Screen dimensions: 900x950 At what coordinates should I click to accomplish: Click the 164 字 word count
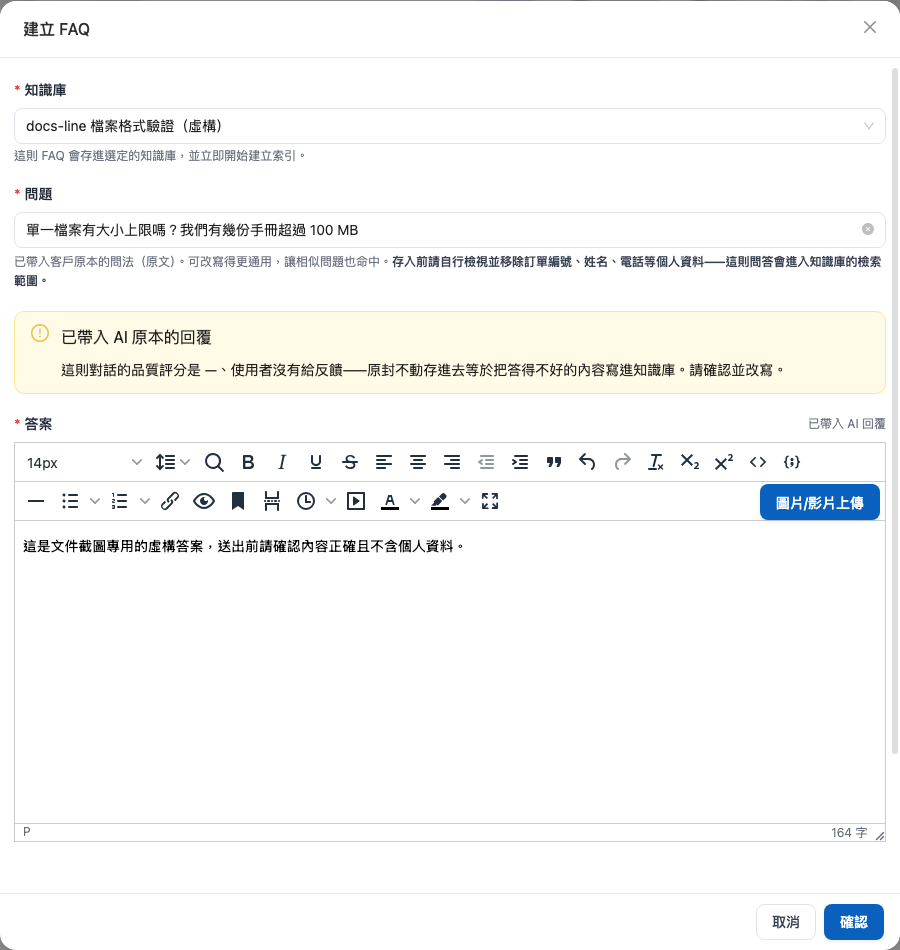tap(849, 832)
